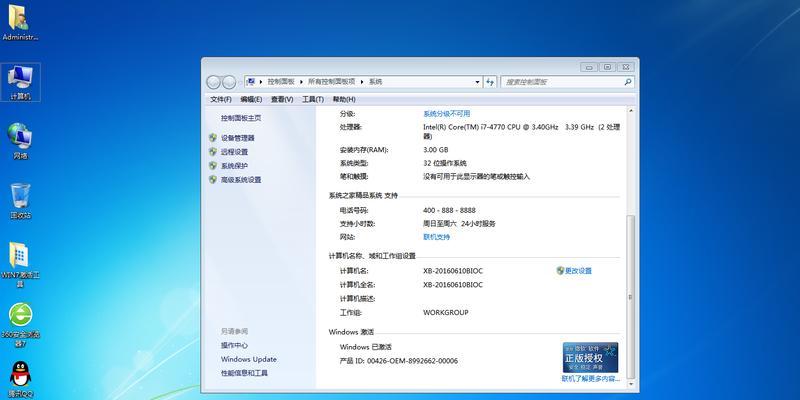Click the shield icon beside 高级系统设置
Image resolution: width=800 pixels, height=400 pixels.
213,180
